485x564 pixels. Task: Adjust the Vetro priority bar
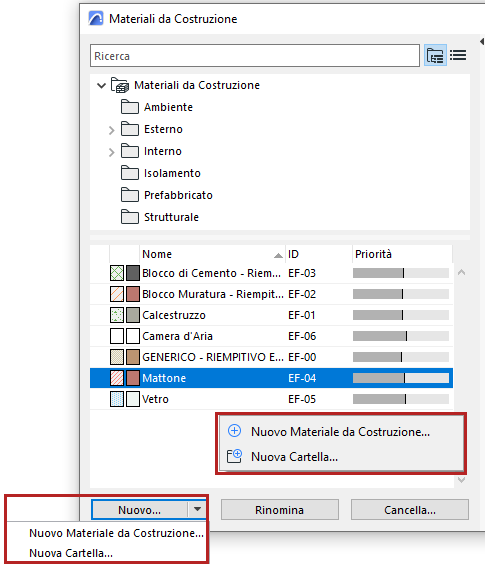pyautogui.click(x=401, y=399)
